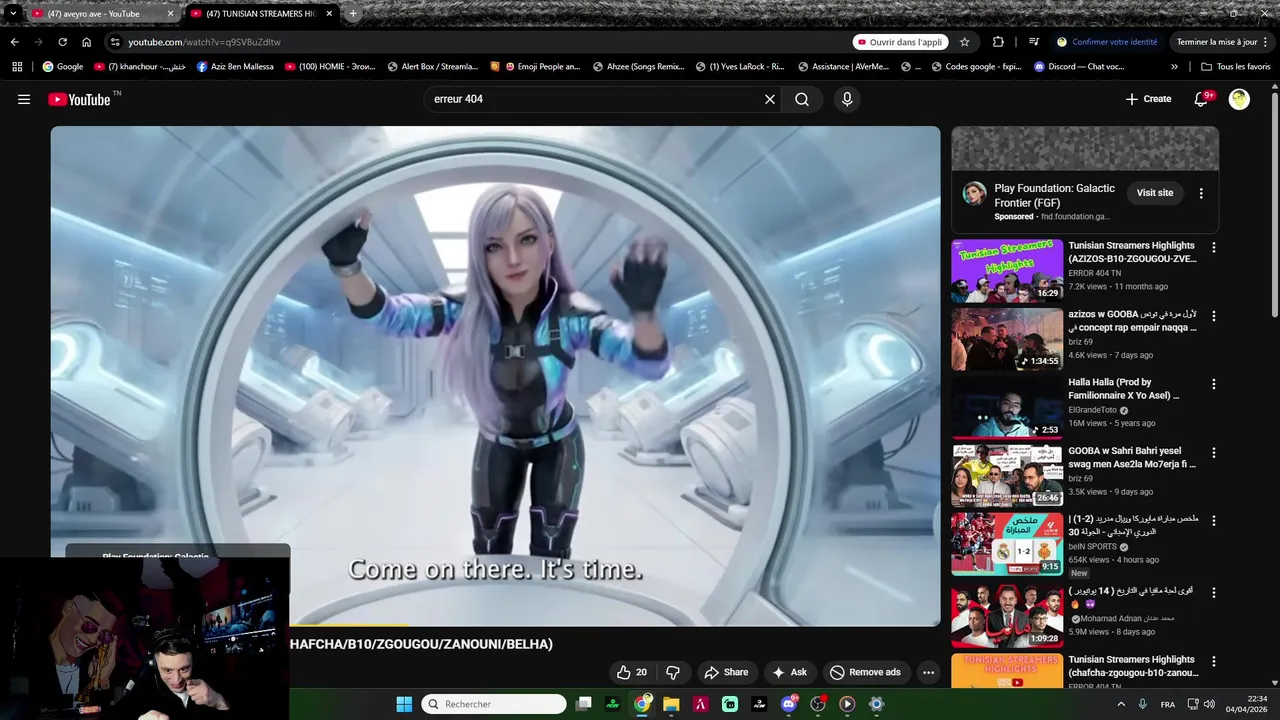The image size is (1280, 720).
Task: Open the beIN SPORTS match summary thumbnail
Action: click(1007, 543)
